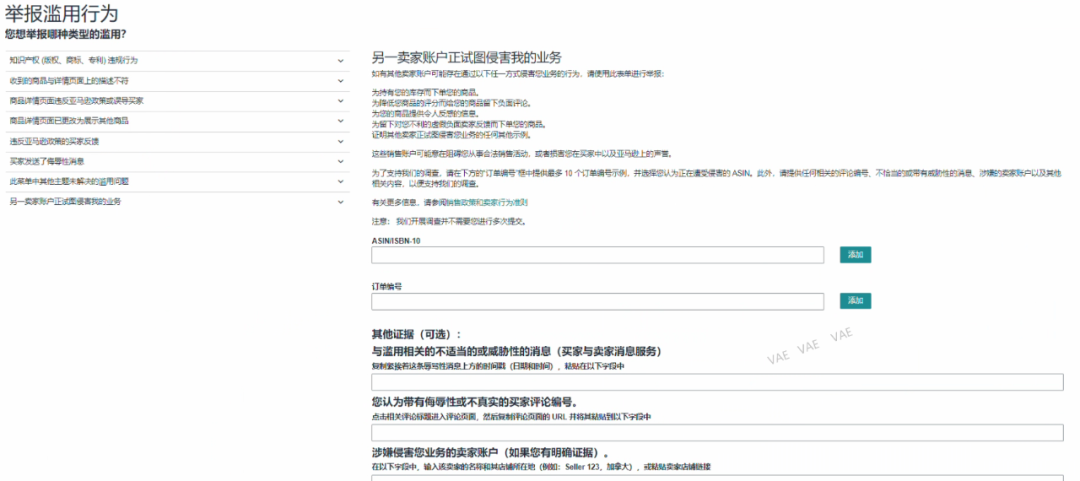Click the chevron beside 收到的商品与详情页面上的描述不符

(x=340, y=81)
